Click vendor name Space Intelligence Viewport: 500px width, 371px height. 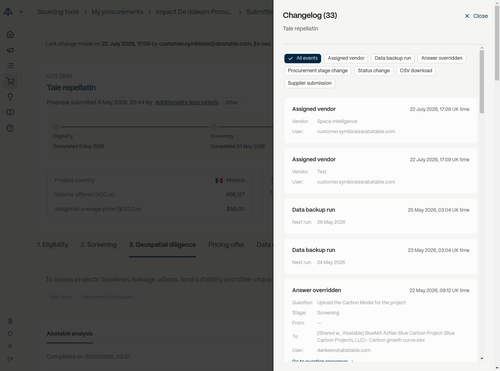[337, 121]
